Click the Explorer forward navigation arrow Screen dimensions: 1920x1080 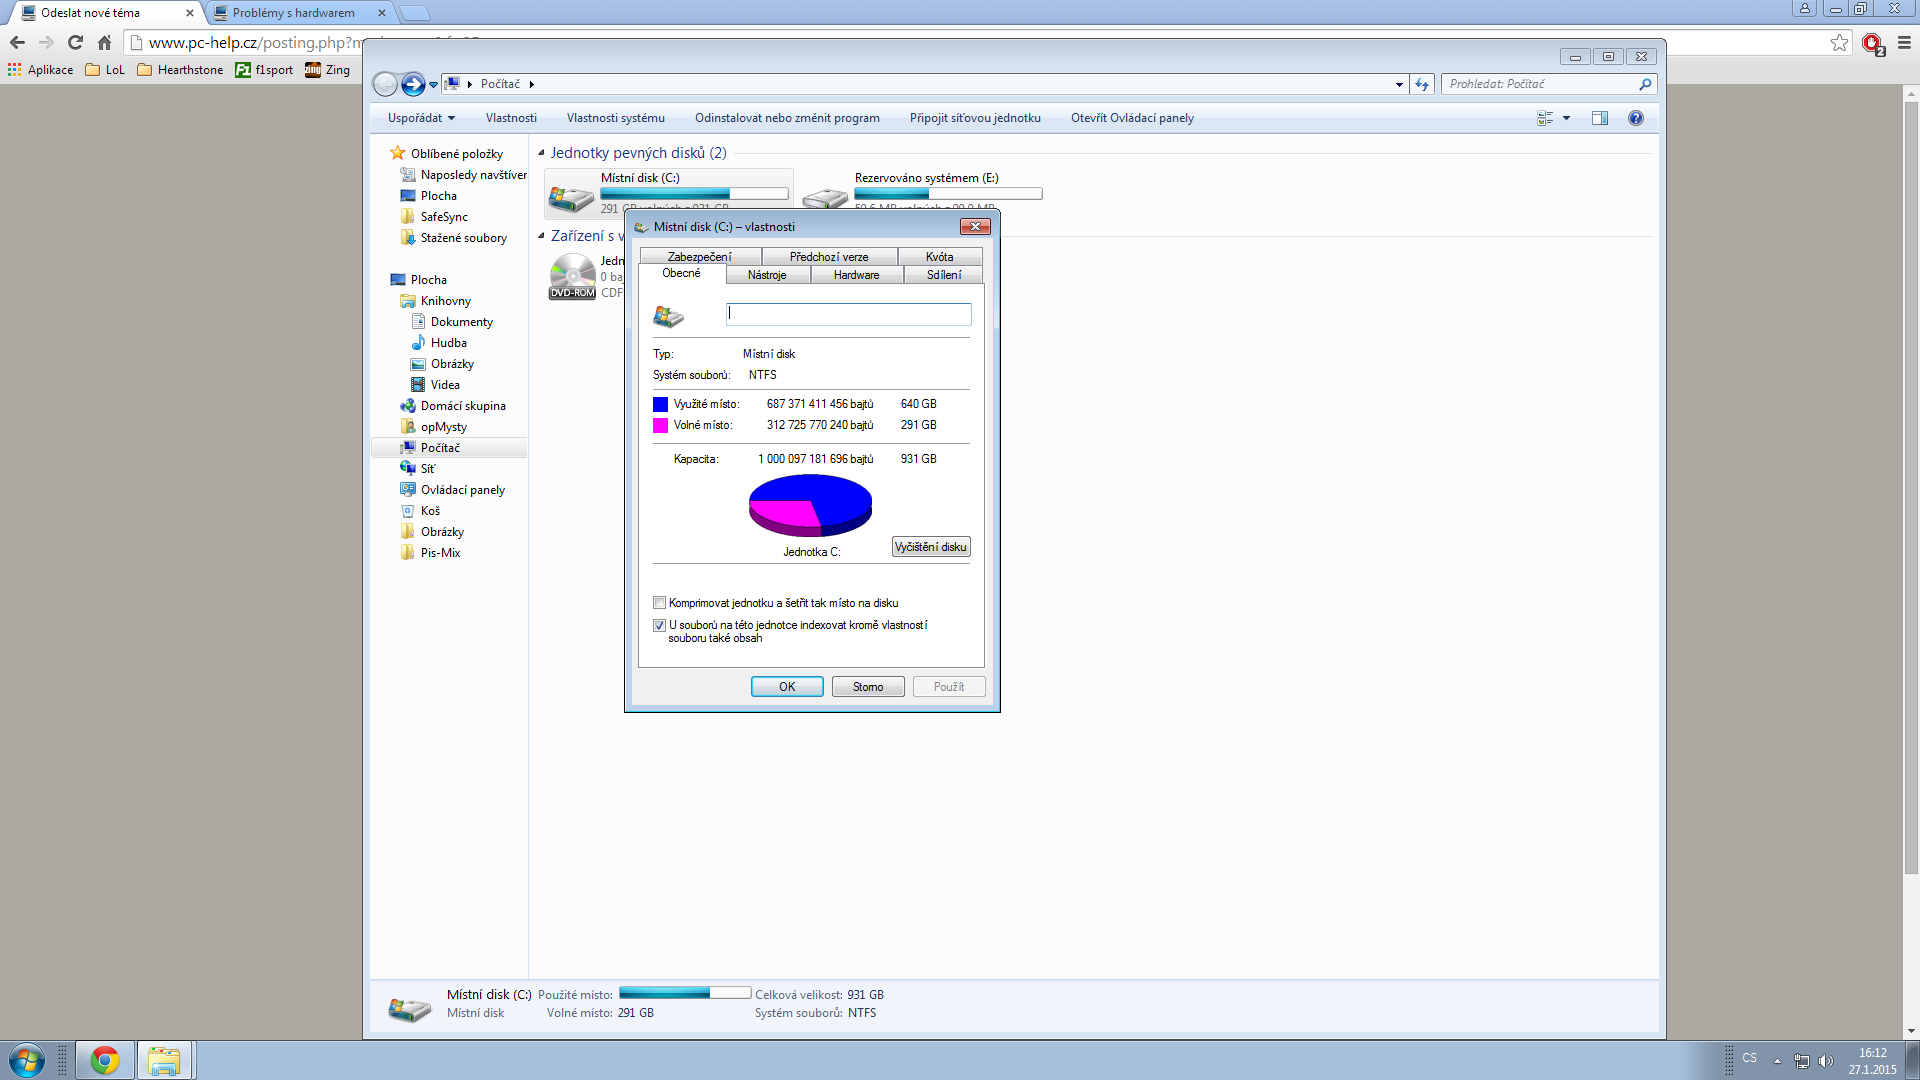click(x=412, y=85)
